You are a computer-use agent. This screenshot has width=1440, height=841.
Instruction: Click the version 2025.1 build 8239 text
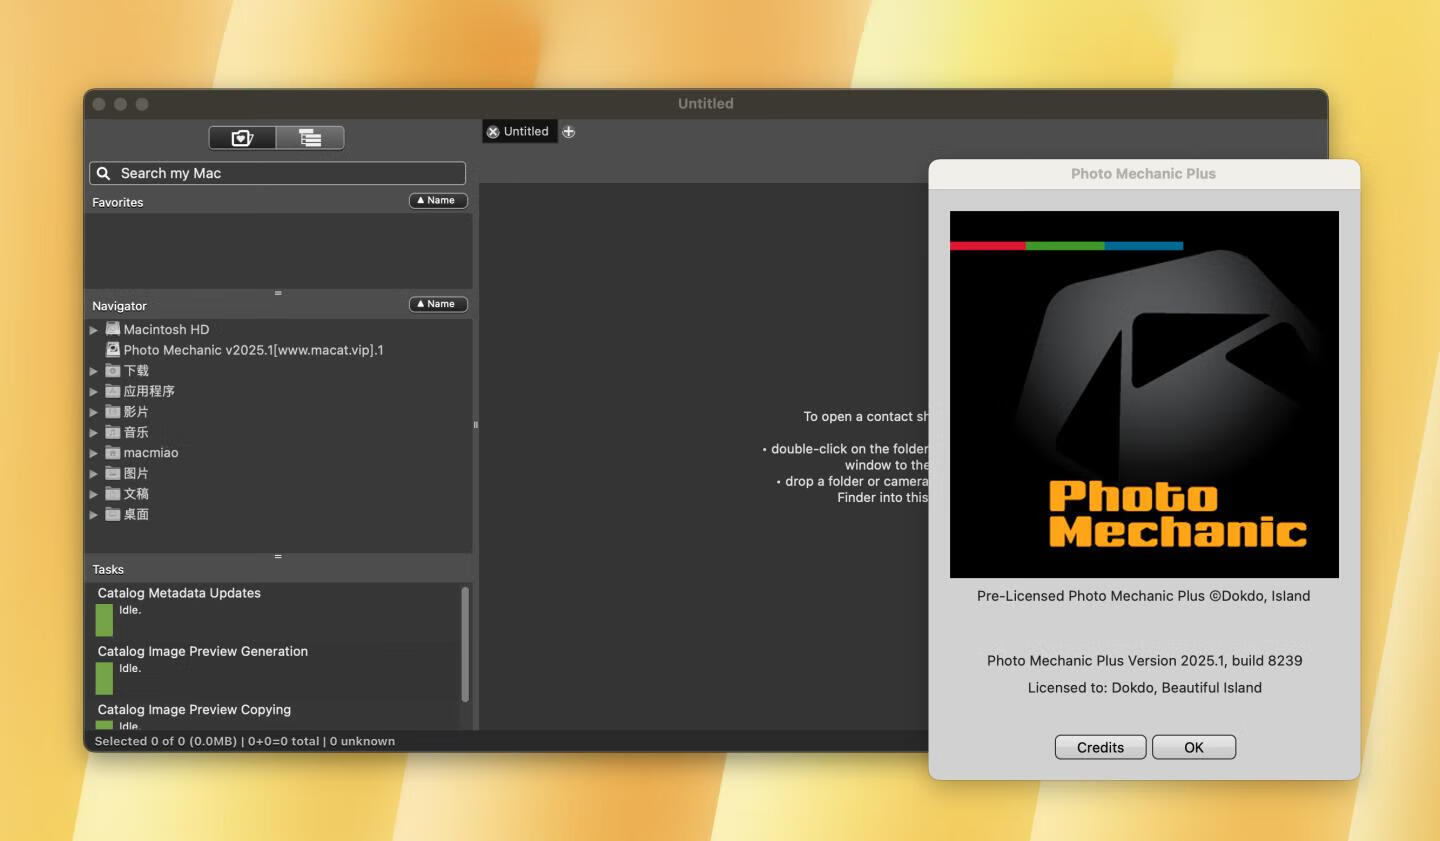coord(1144,660)
